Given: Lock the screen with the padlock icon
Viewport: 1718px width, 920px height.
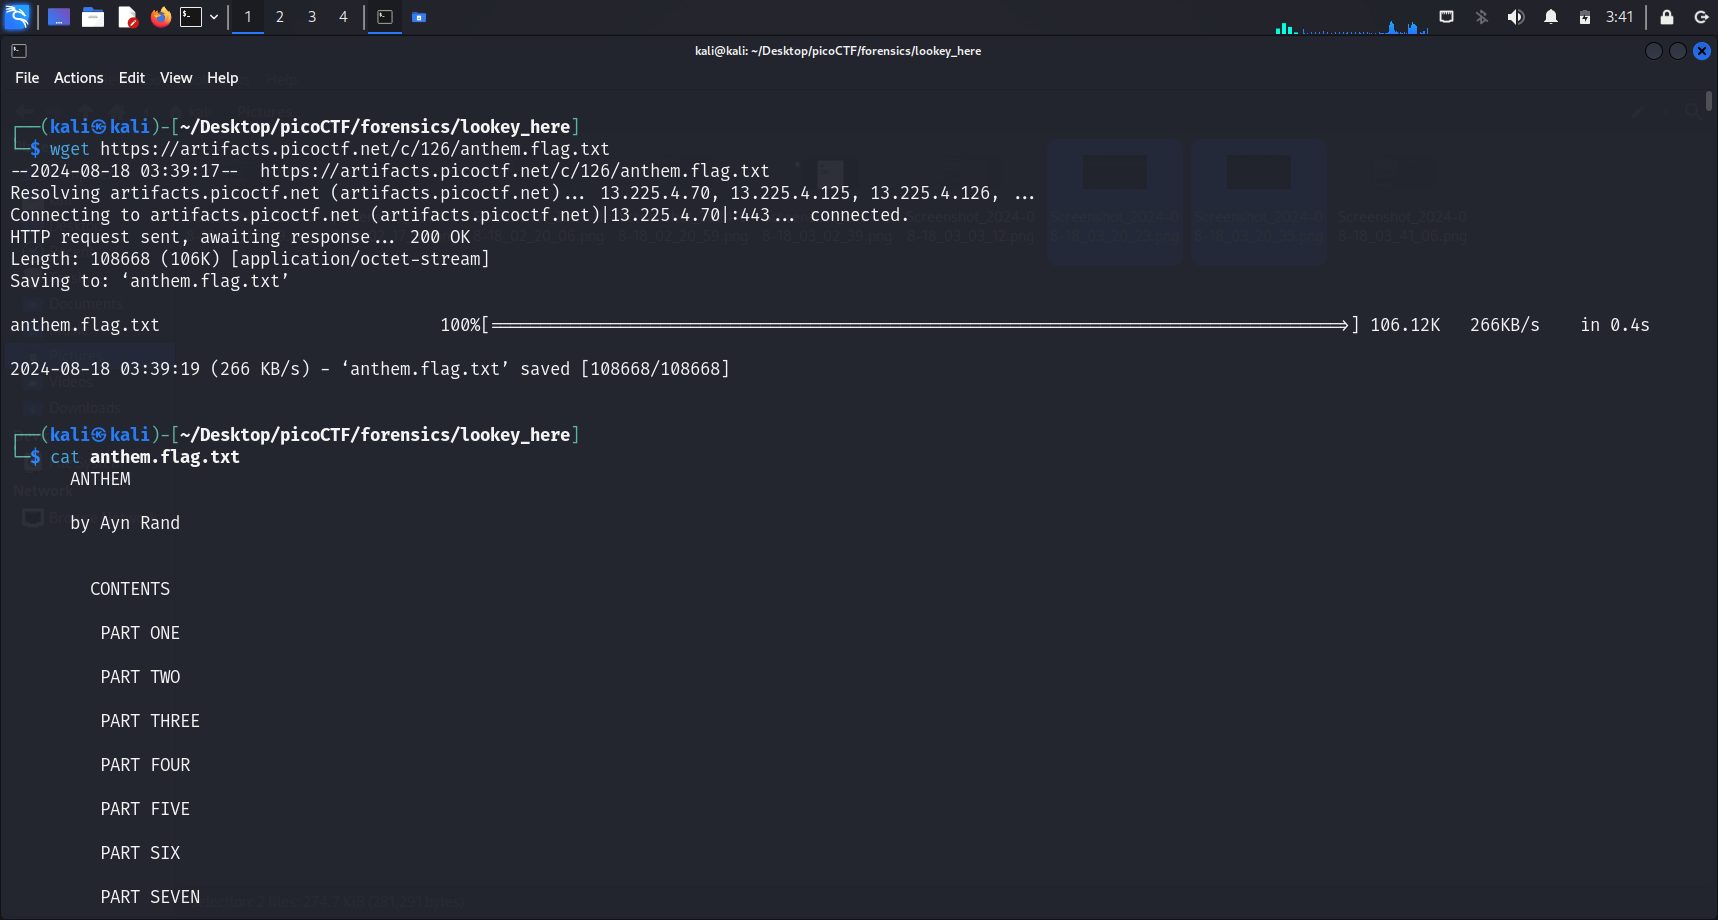Looking at the screenshot, I should click(1667, 17).
